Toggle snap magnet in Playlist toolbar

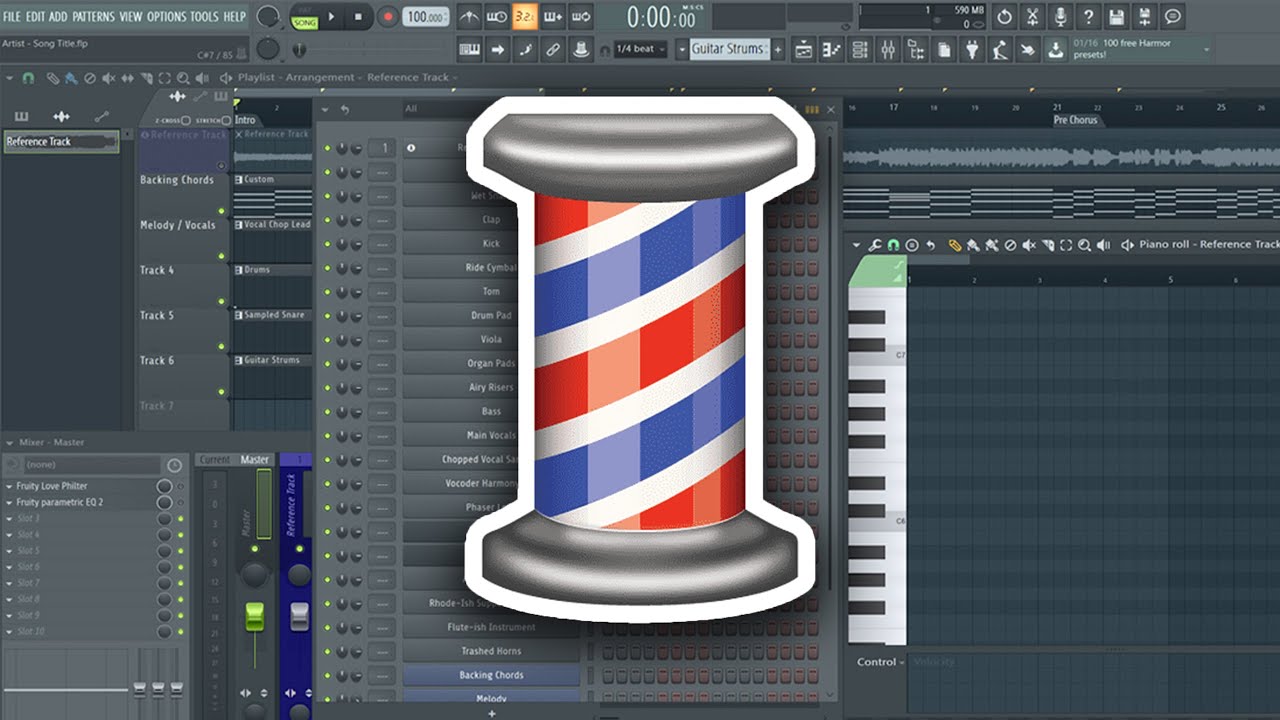[x=28, y=78]
